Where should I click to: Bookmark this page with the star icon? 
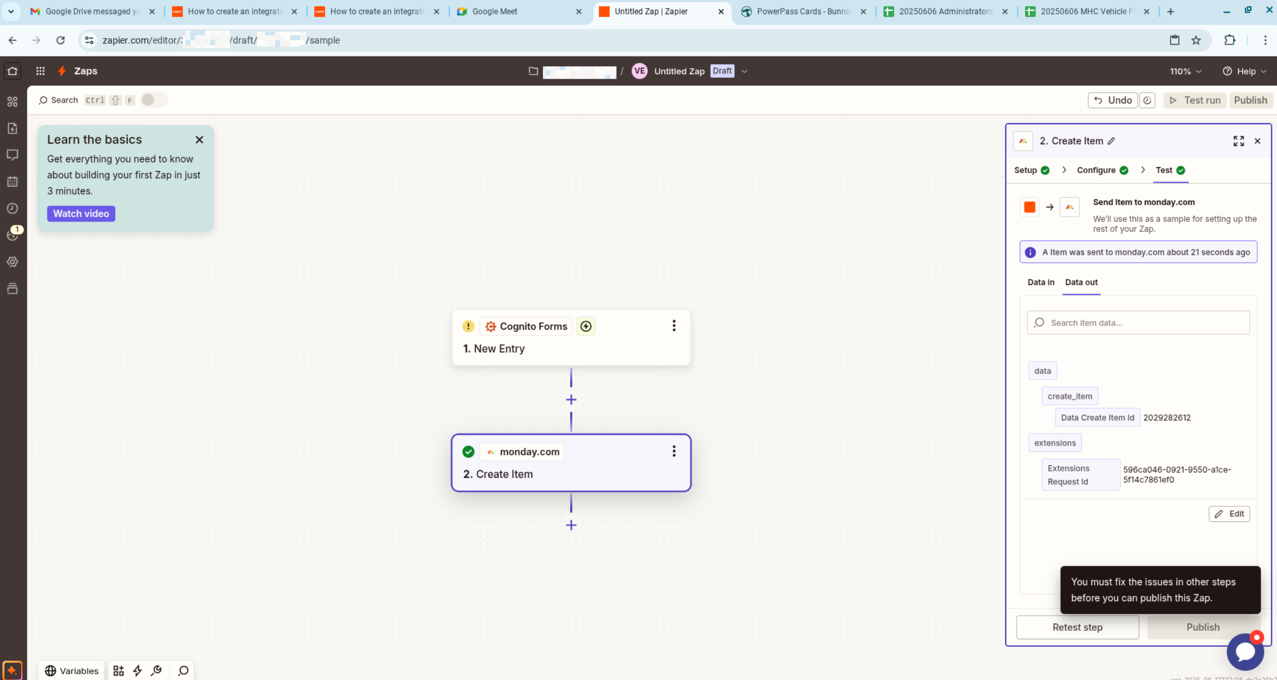pos(1196,40)
